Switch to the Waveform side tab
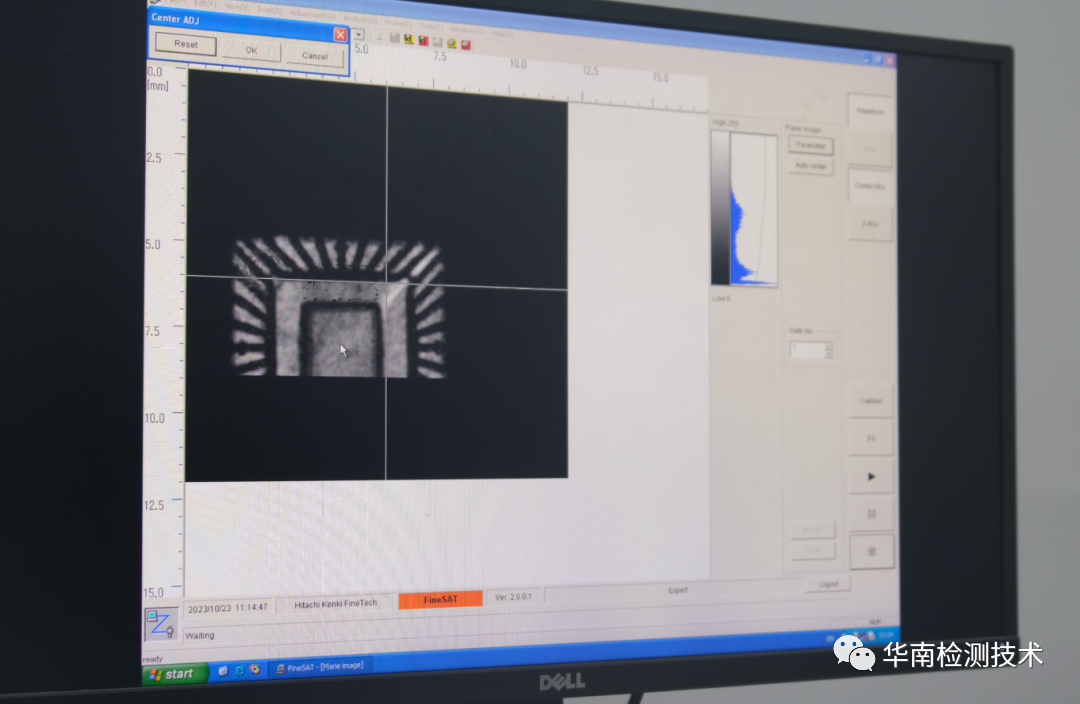 [x=870, y=112]
